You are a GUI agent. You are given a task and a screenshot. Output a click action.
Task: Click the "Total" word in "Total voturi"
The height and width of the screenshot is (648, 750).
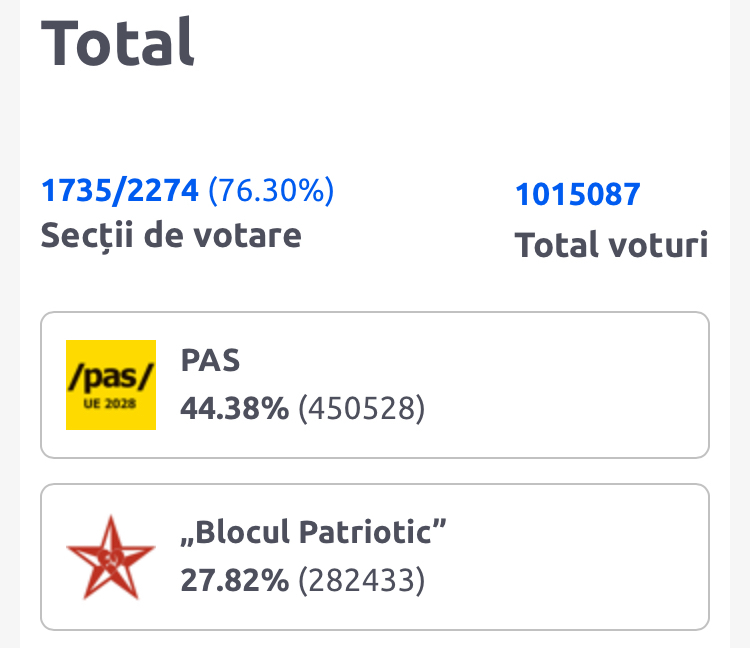[549, 245]
